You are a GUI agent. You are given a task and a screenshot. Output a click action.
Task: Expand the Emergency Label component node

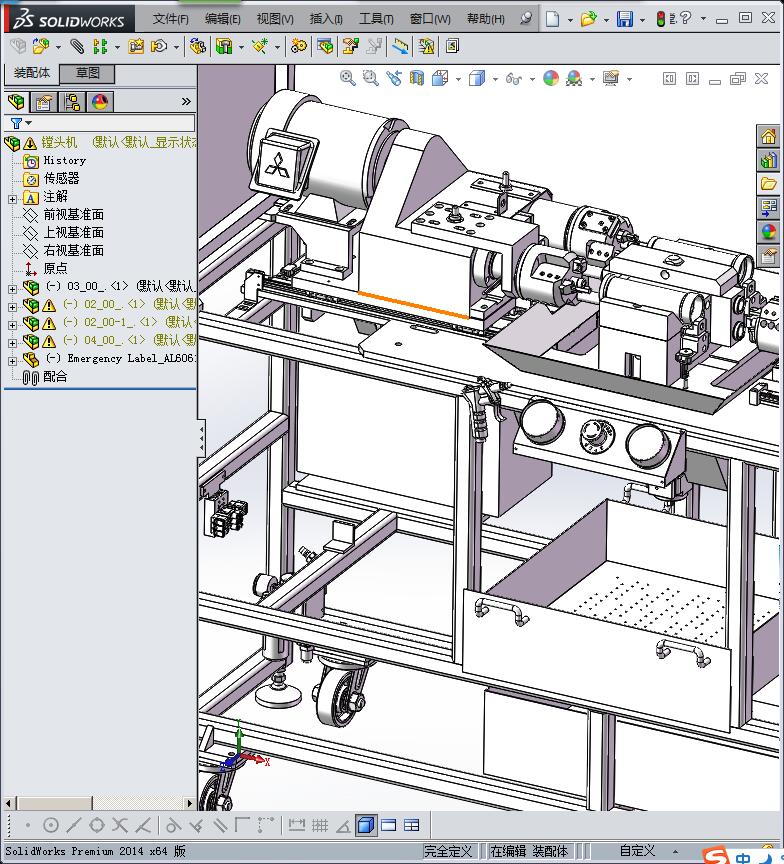(x=12, y=360)
